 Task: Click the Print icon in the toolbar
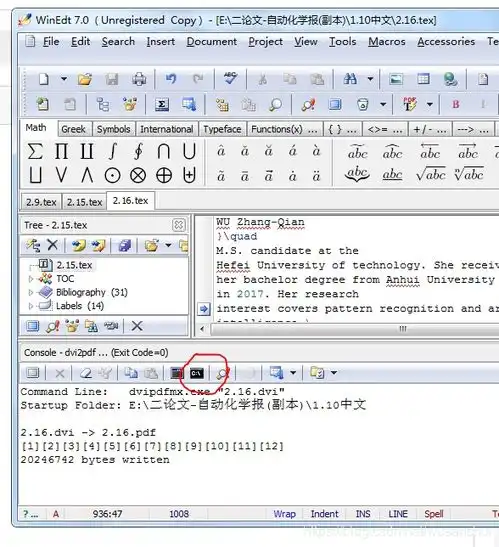139,80
